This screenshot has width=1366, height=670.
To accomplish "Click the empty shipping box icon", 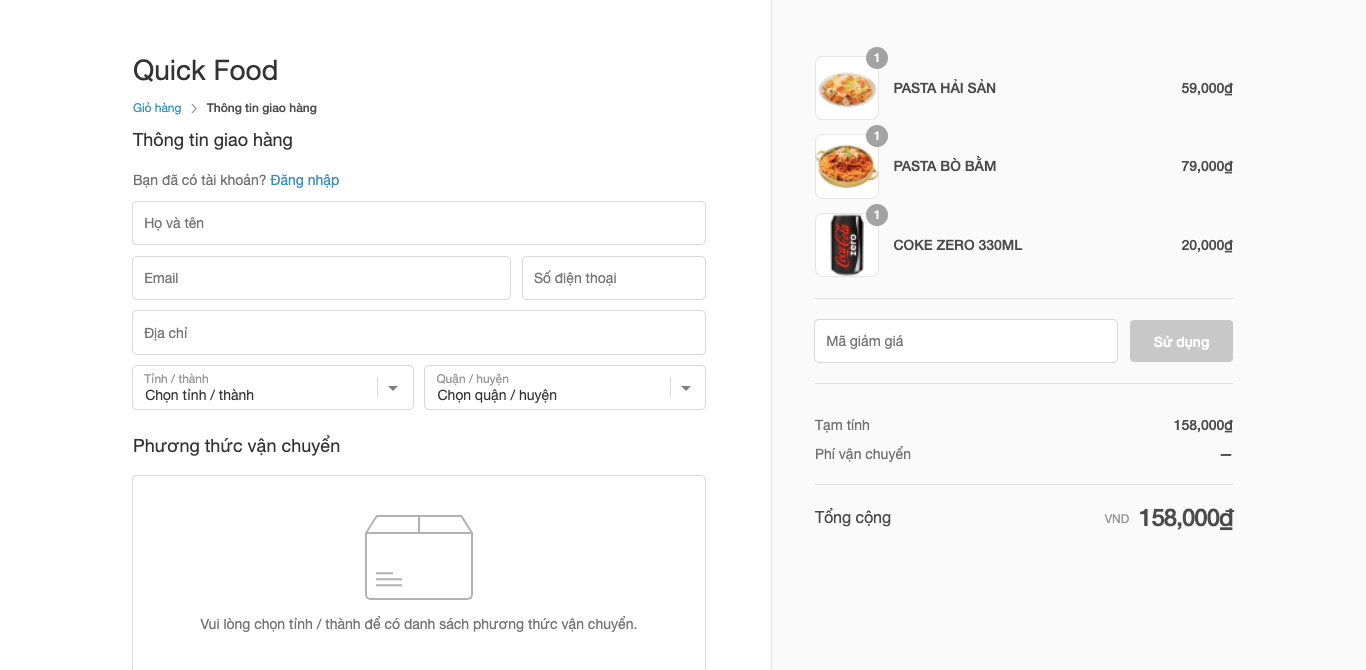I will [419, 557].
